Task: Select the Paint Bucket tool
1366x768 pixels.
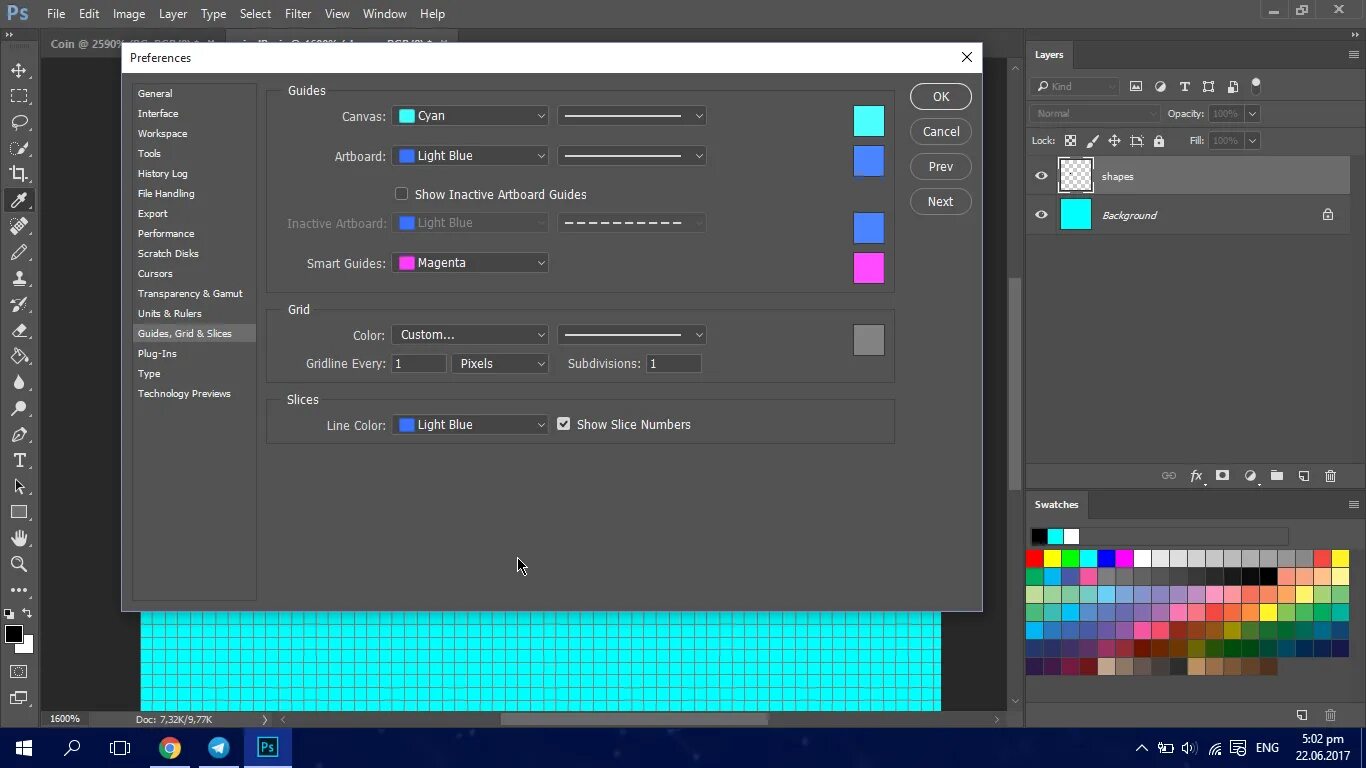Action: tap(18, 356)
